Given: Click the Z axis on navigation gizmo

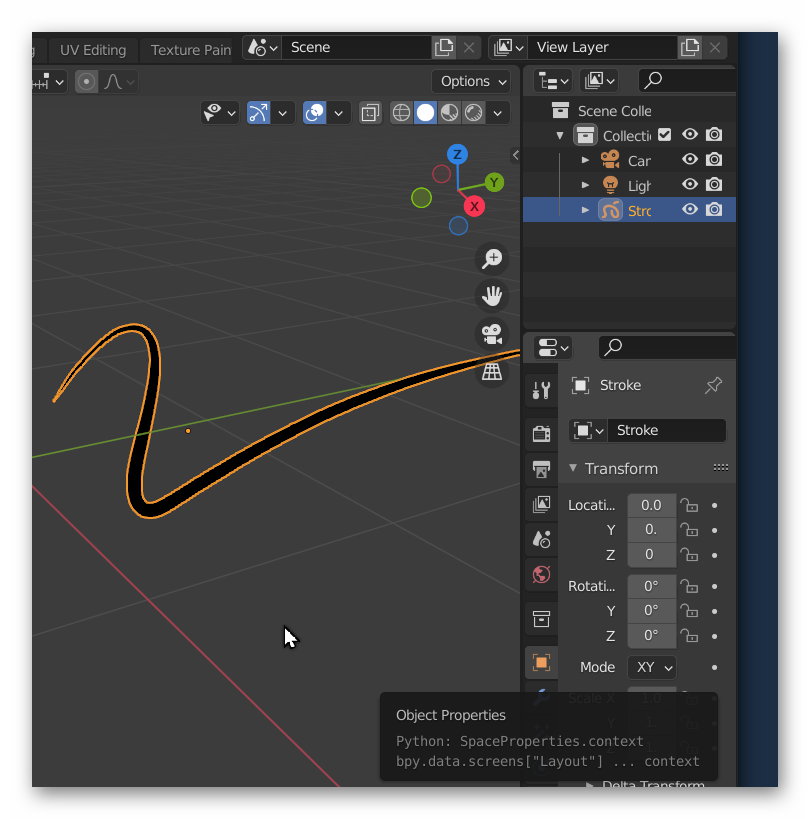Looking at the screenshot, I should pos(457,155).
